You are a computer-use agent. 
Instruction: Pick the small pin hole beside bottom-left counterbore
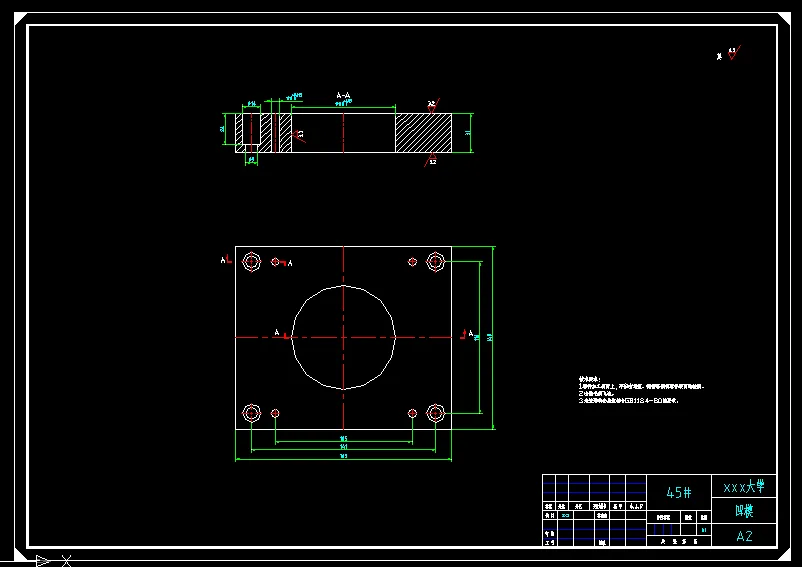click(x=275, y=413)
